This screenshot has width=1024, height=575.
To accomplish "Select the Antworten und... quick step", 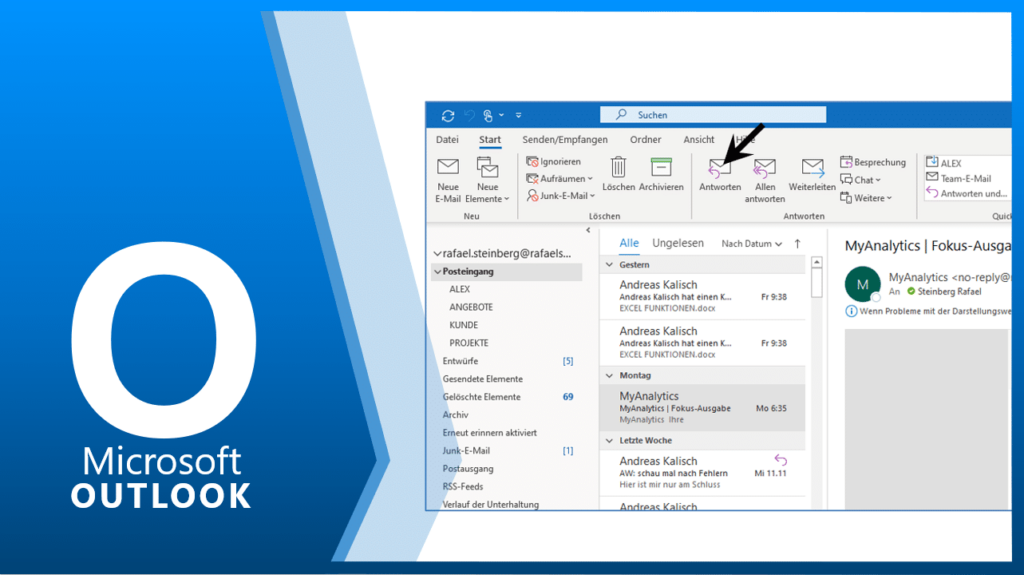I will pyautogui.click(x=967, y=193).
